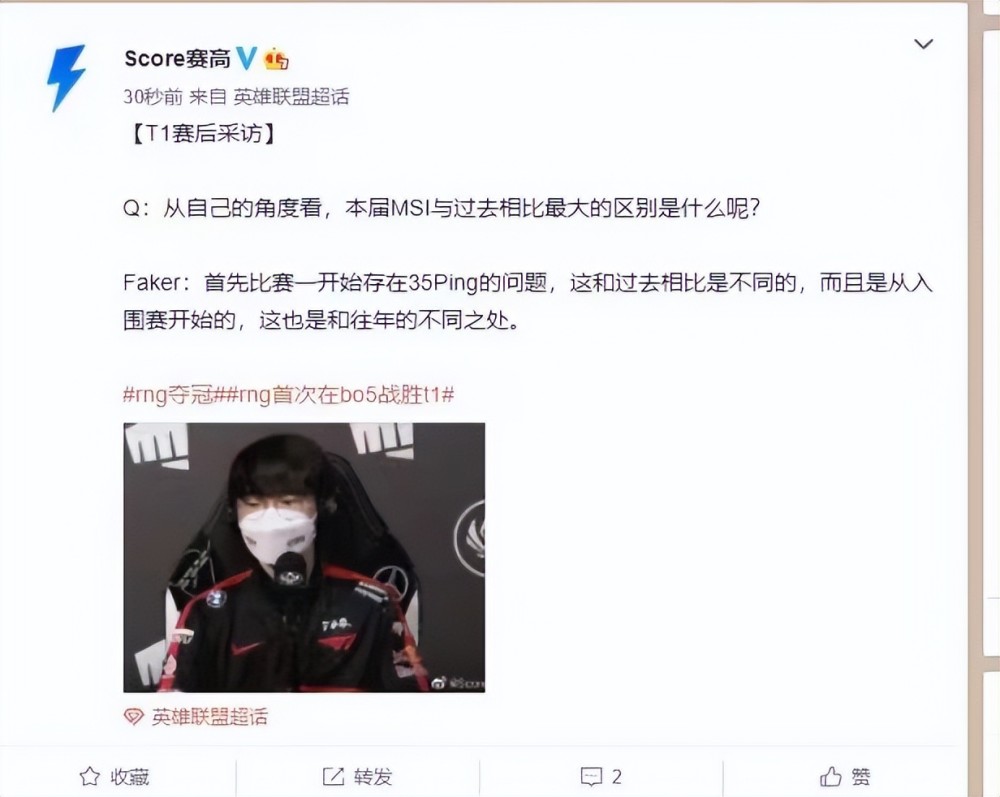Enlarge the Faker interview photo thumbnail

(x=304, y=557)
